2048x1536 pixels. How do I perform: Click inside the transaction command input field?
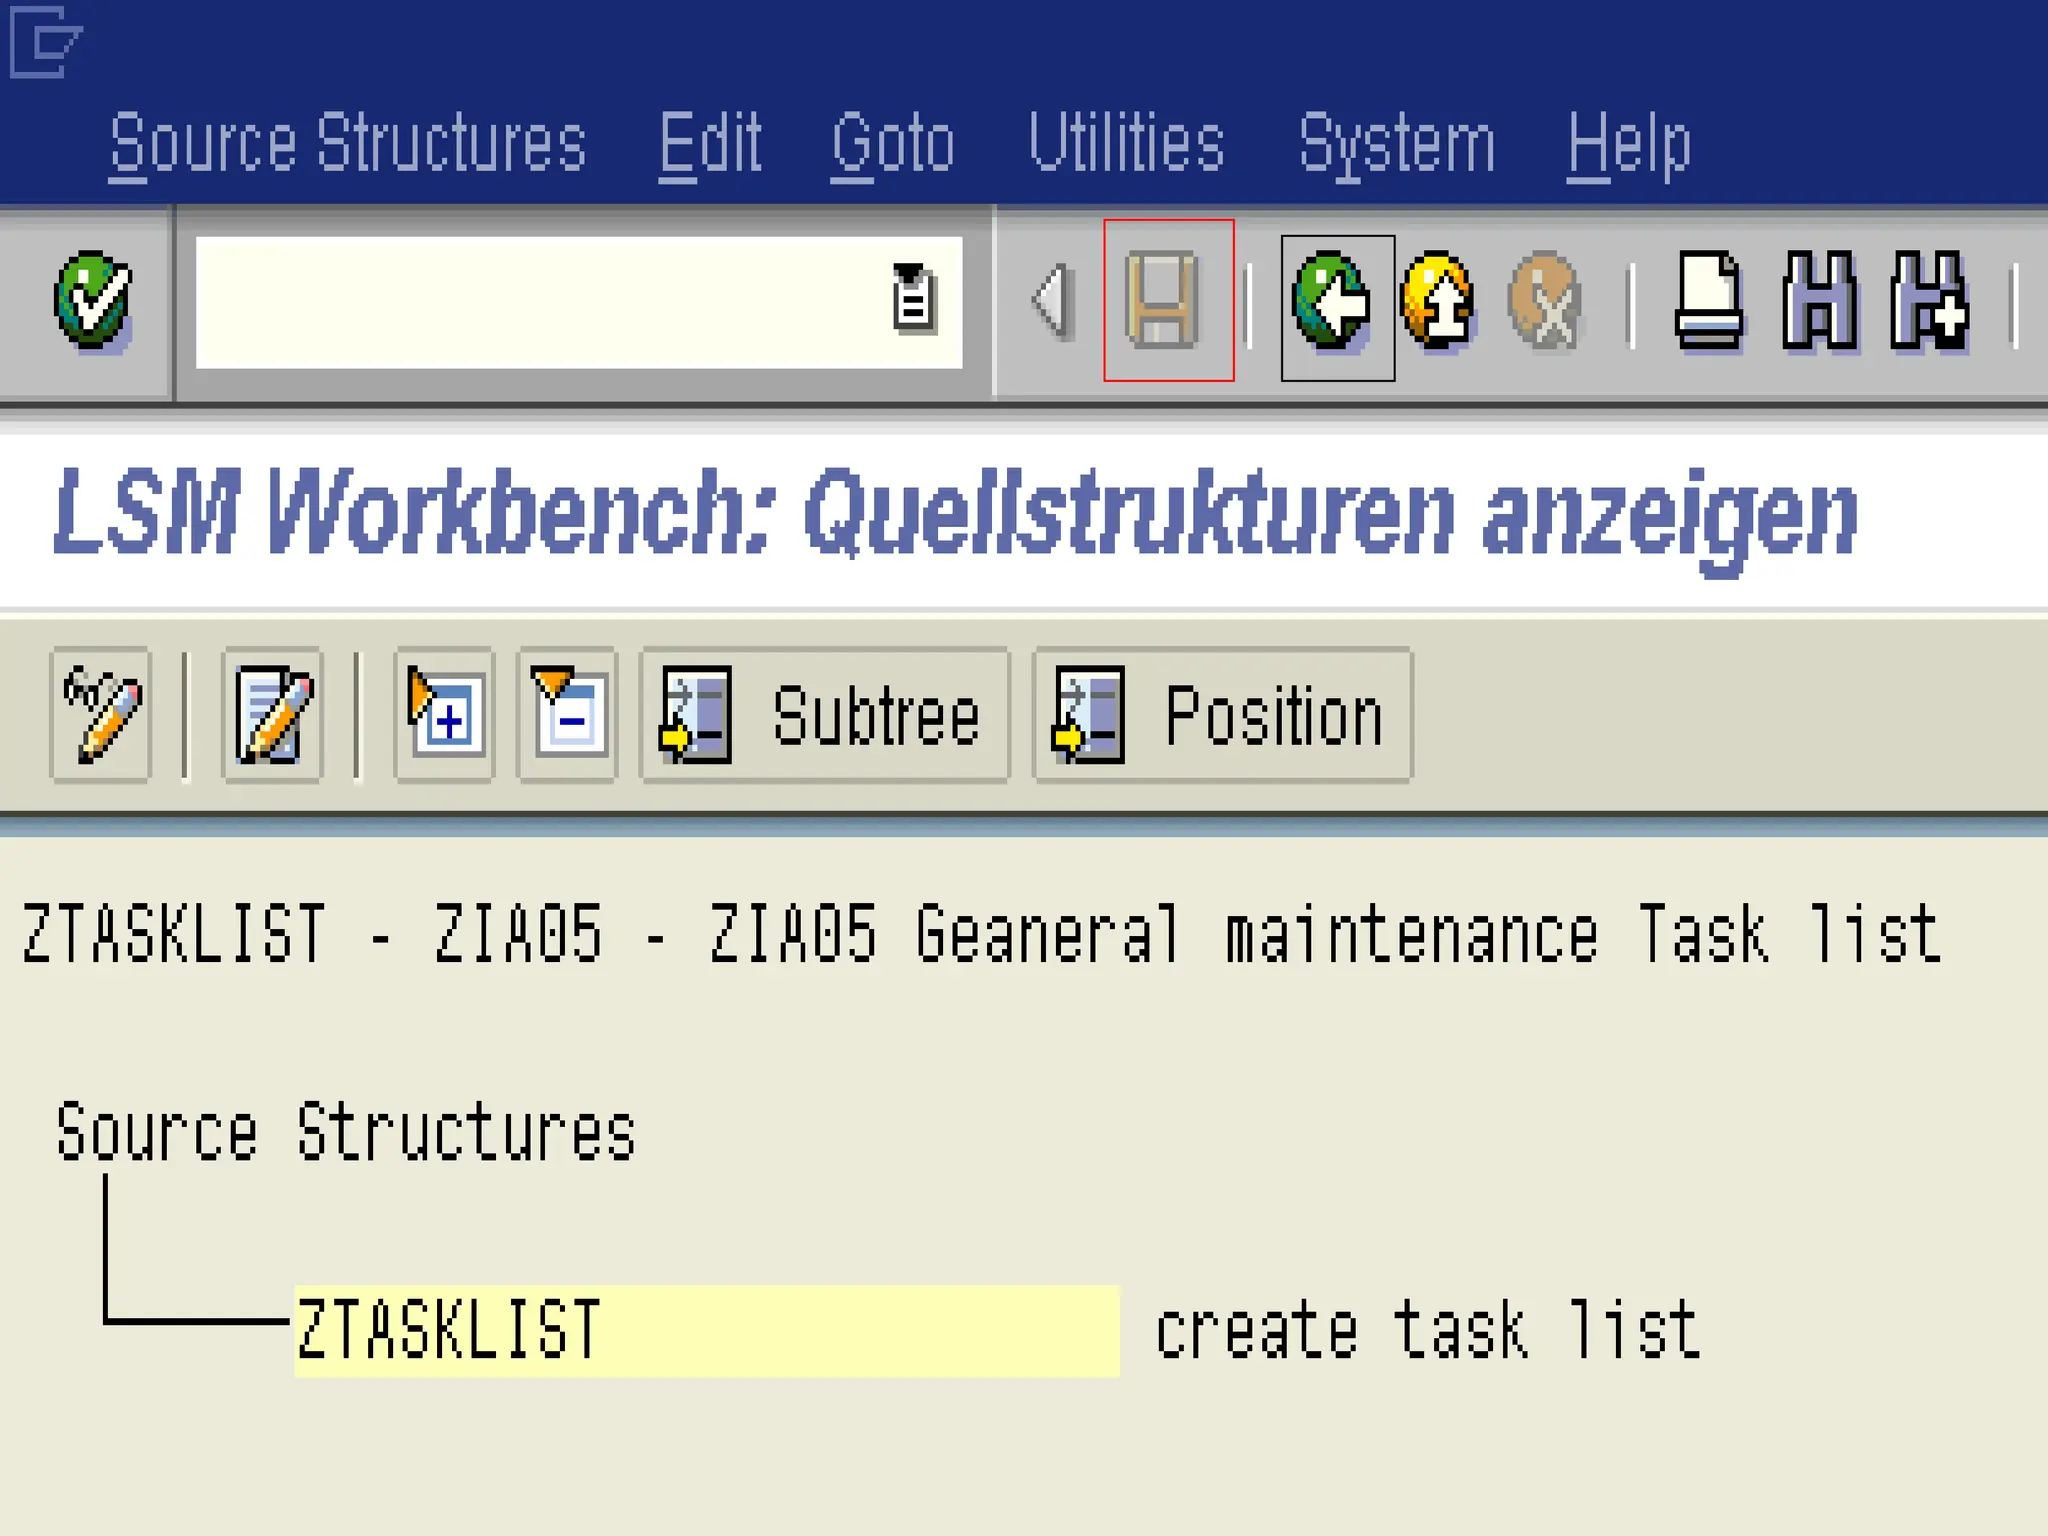[540, 302]
